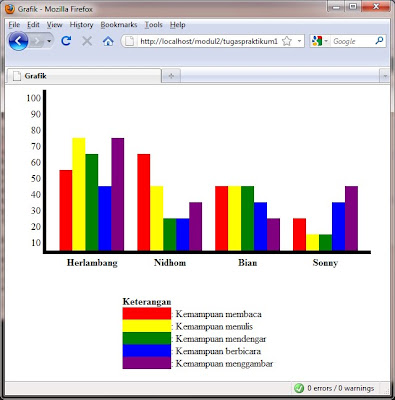The height and width of the screenshot is (400, 395).
Task: Open a new tab with plus button
Action: pyautogui.click(x=171, y=76)
